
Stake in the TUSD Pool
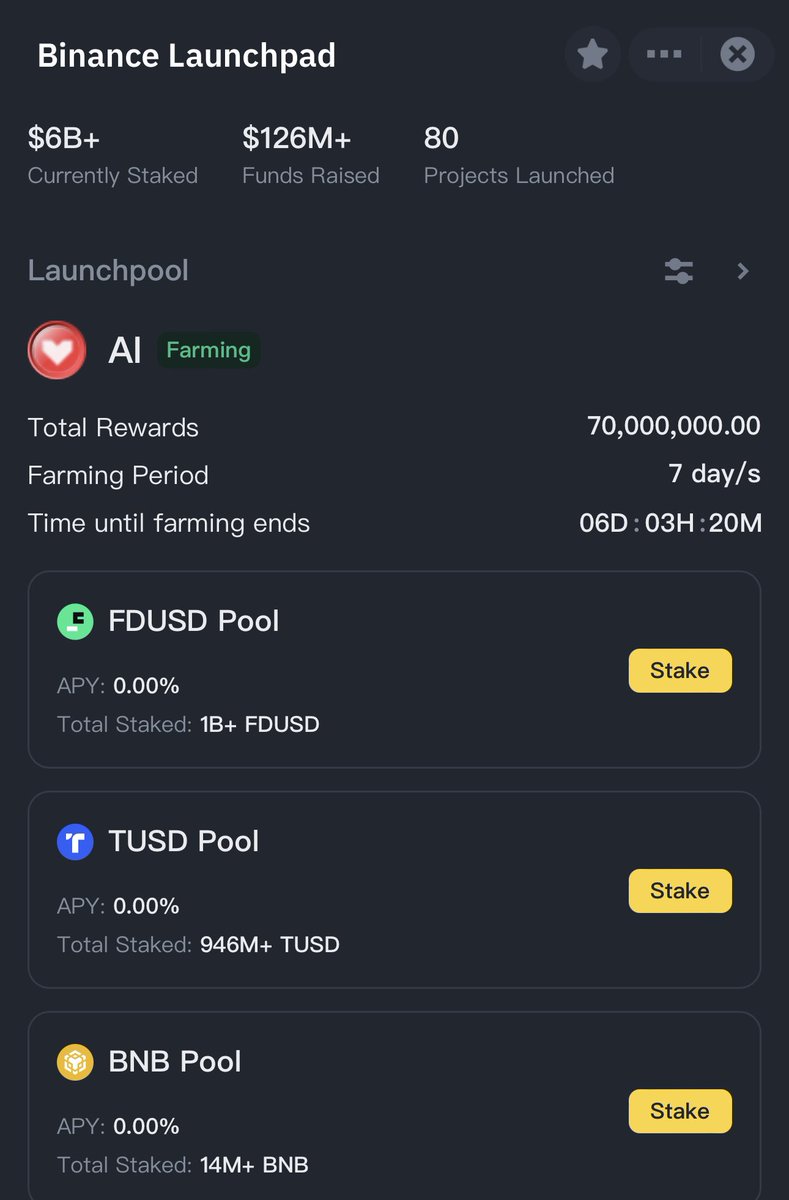[680, 891]
